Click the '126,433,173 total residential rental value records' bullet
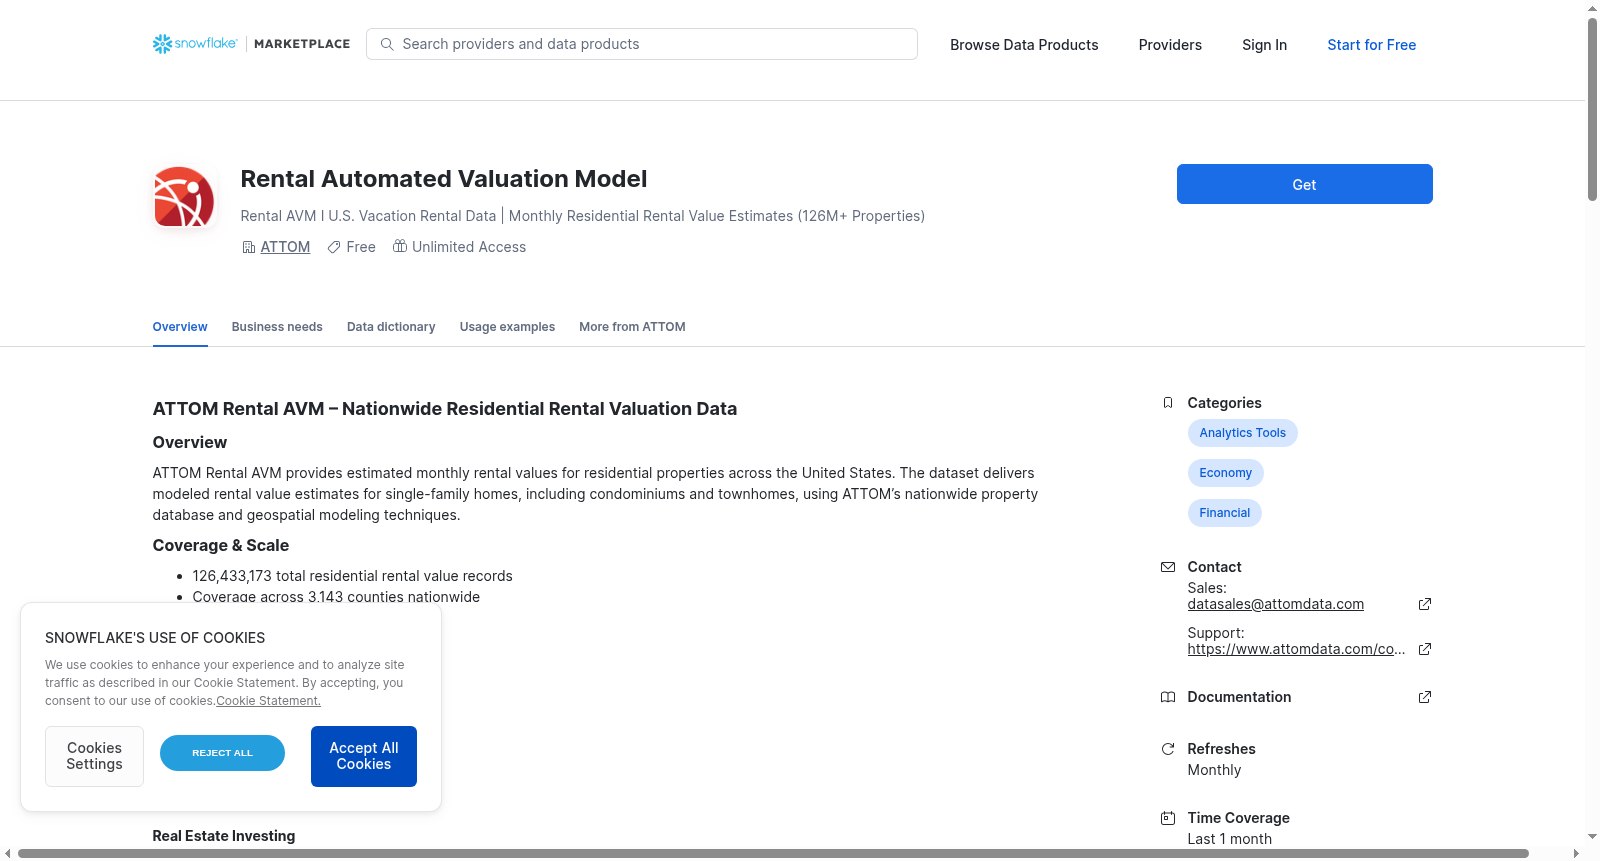 click(x=352, y=576)
